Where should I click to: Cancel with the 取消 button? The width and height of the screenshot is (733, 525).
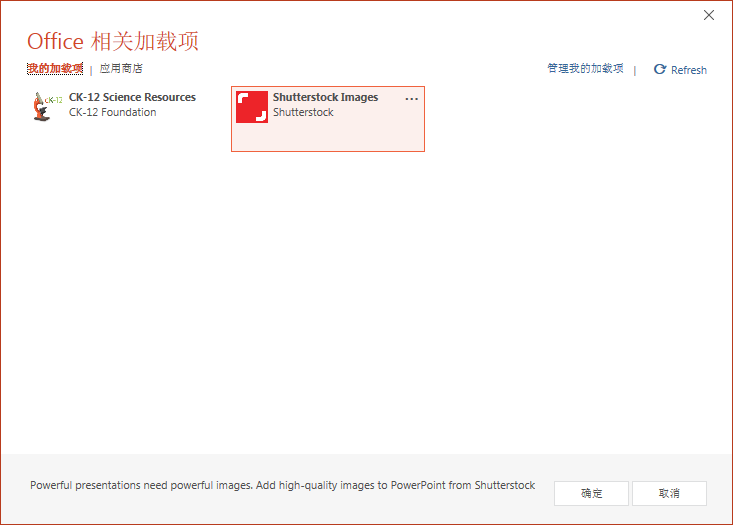(669, 493)
